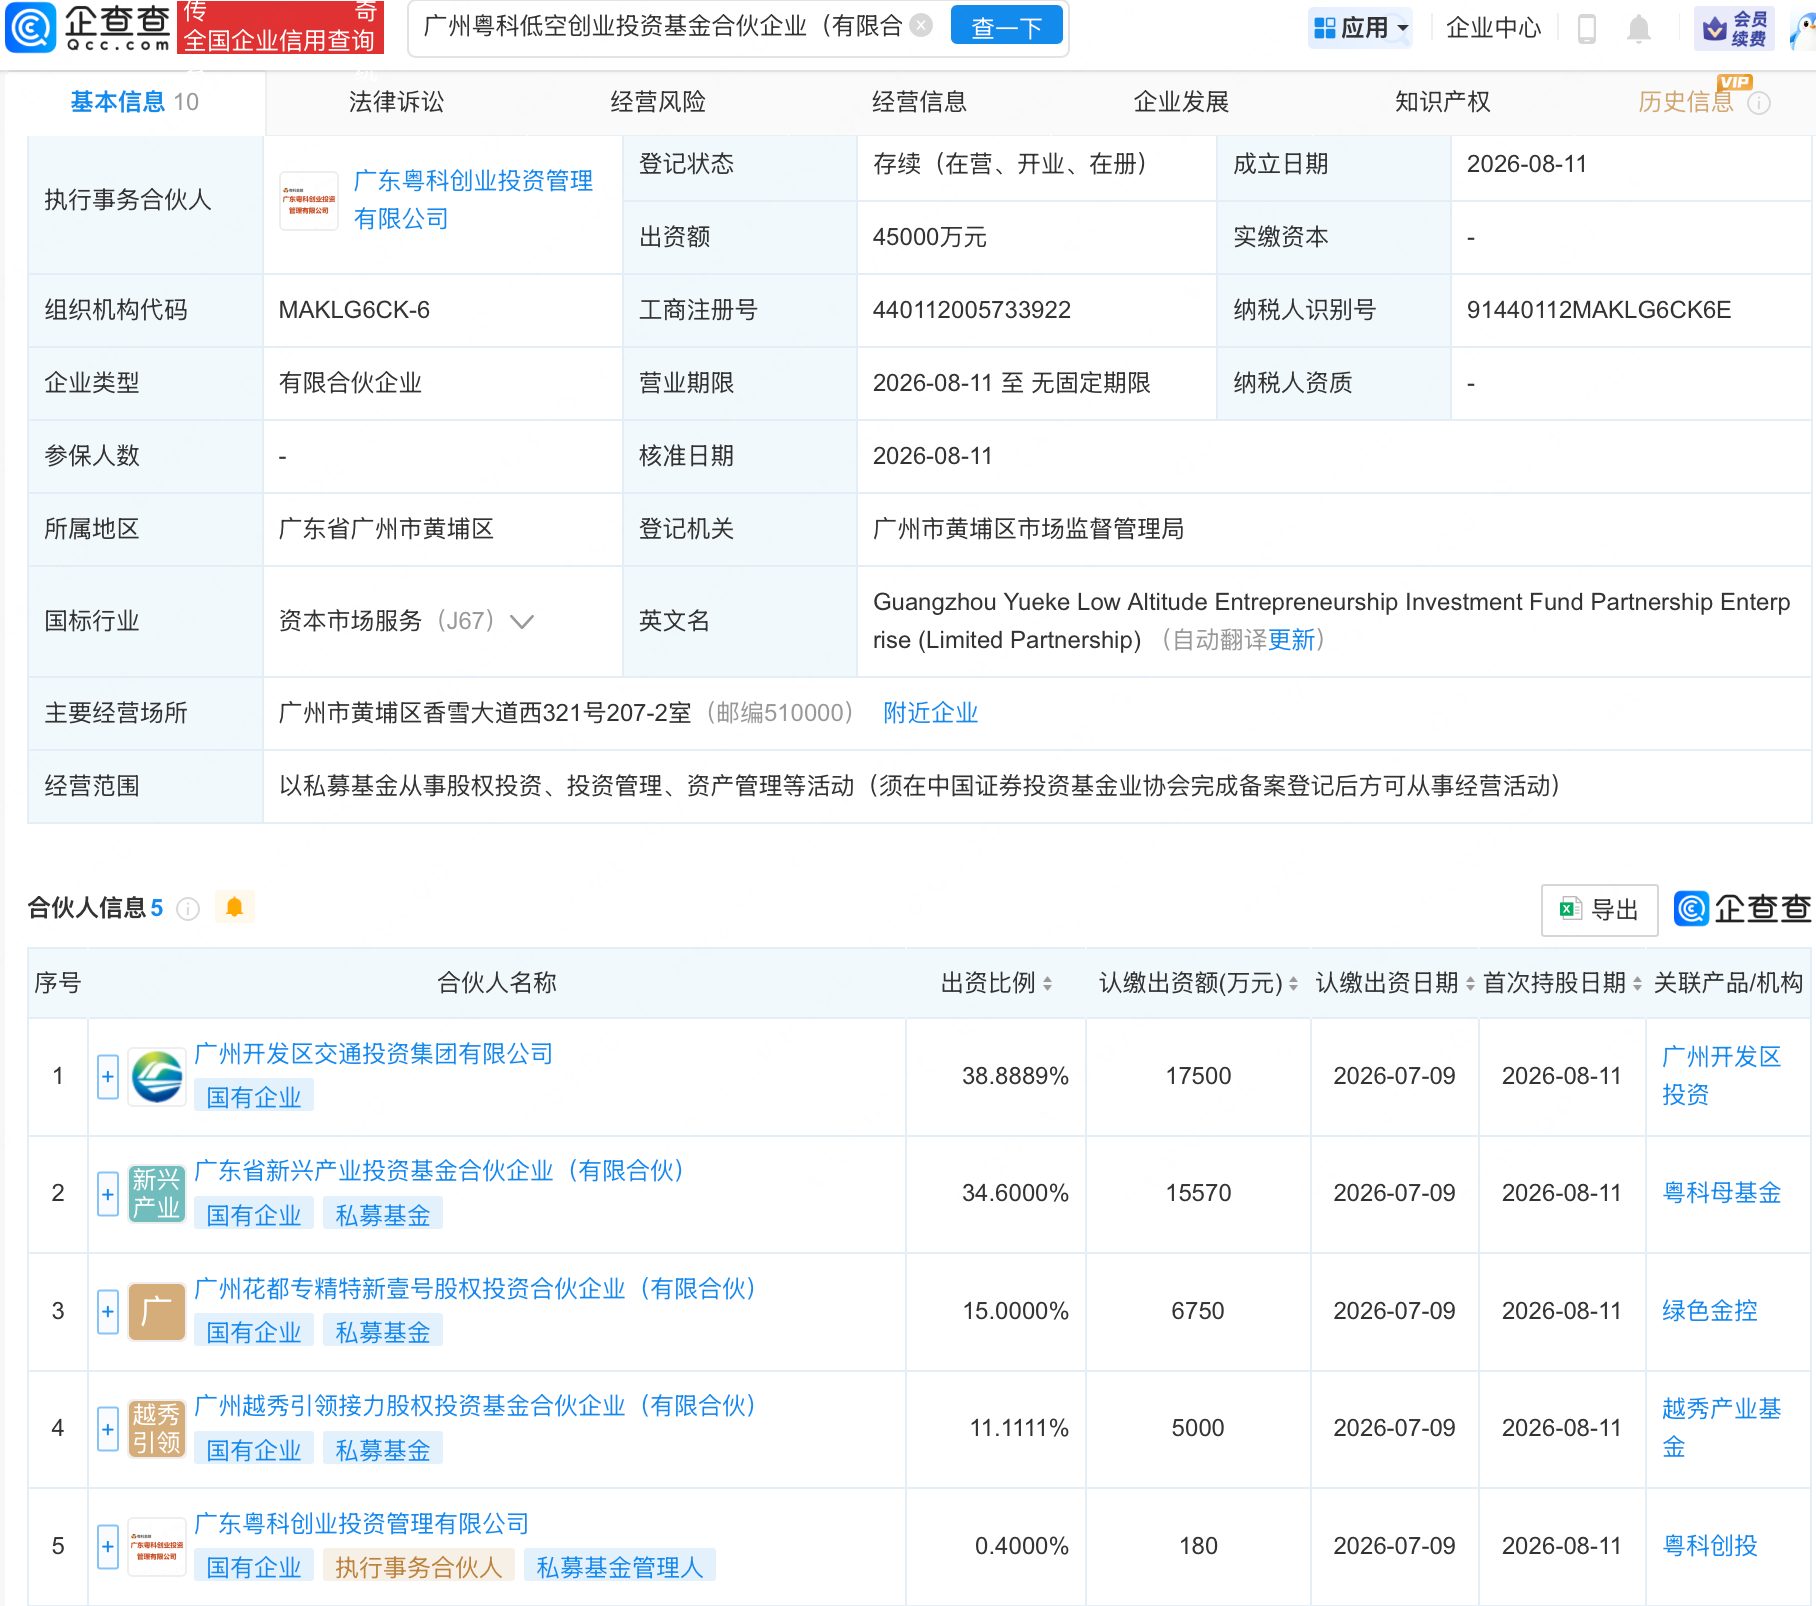Viewport: 1816px width, 1606px height.
Task: Click the info icon next to 历史信息
Action: tap(1759, 103)
